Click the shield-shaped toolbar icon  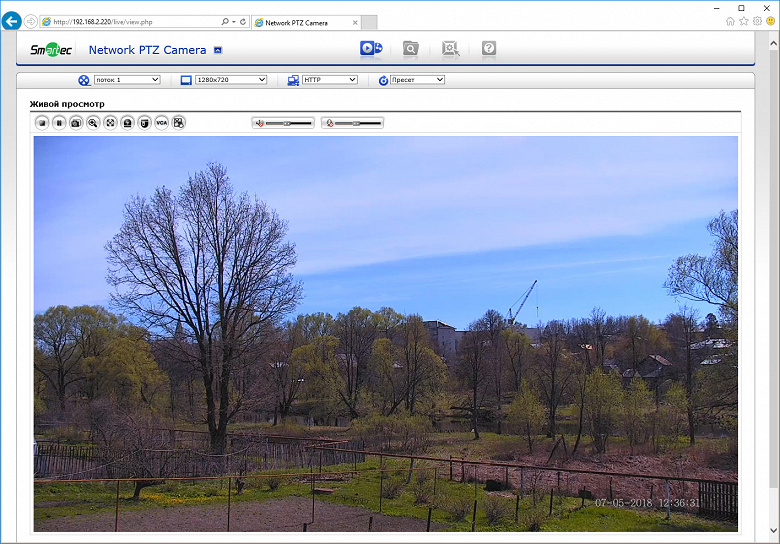click(x=144, y=123)
